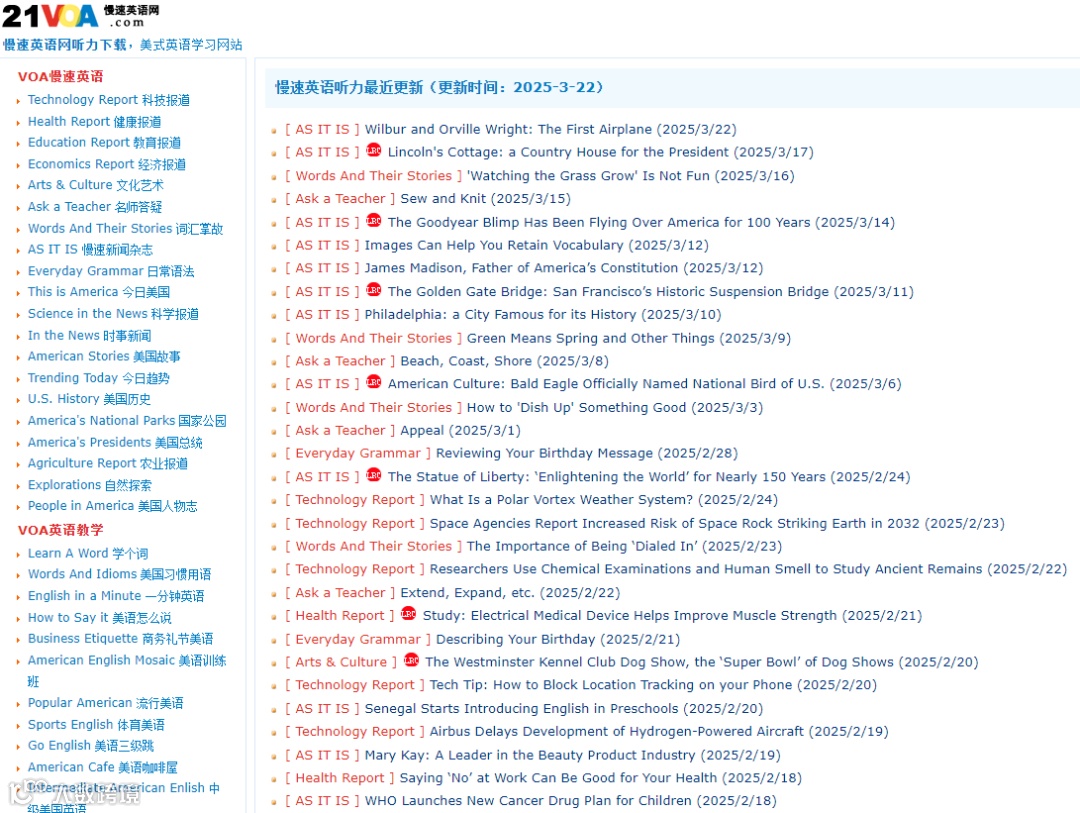Click the 21VOA.com site logo

tap(81, 16)
